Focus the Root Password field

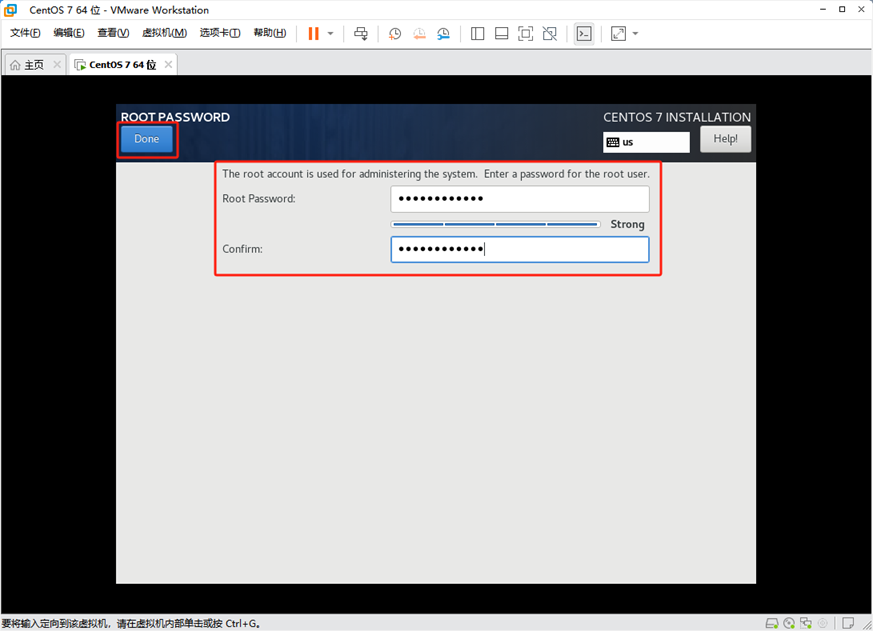tap(520, 199)
